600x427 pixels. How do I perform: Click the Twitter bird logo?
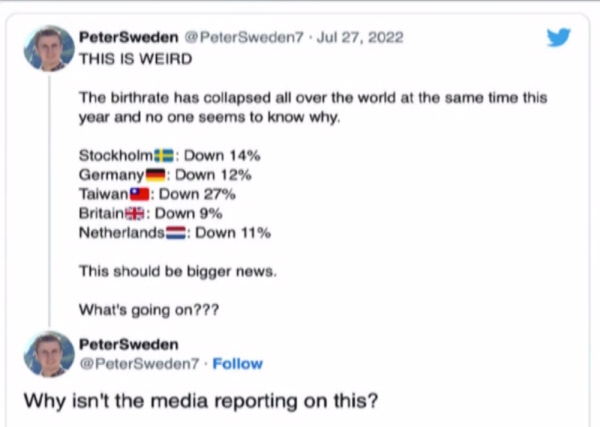557,38
